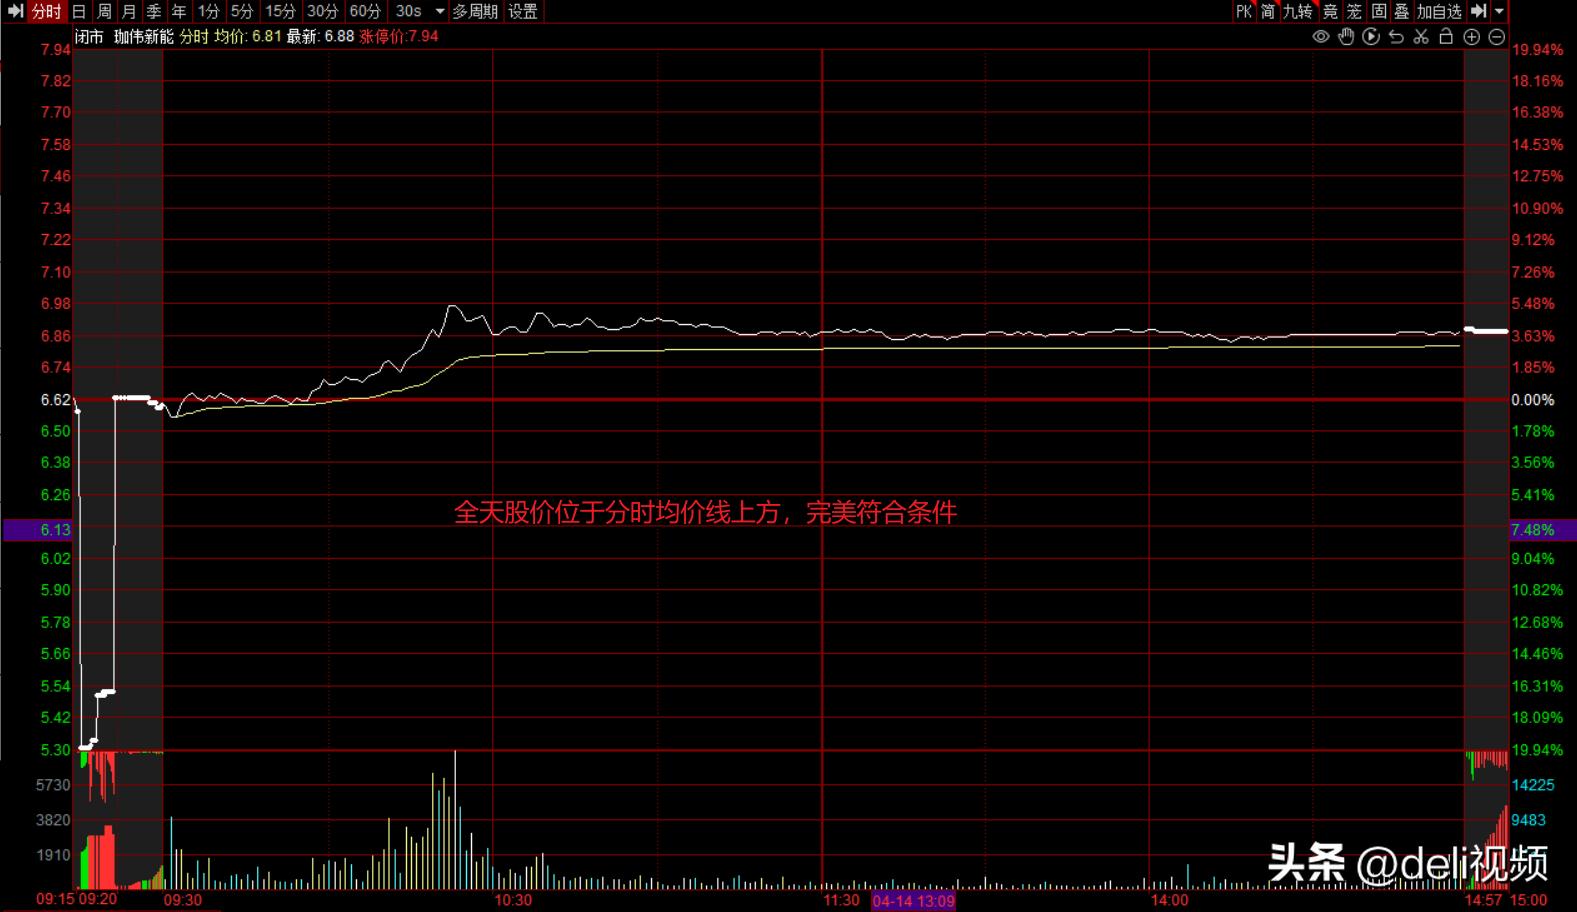
Task: Toggle the padlock lock icon
Action: (1446, 37)
